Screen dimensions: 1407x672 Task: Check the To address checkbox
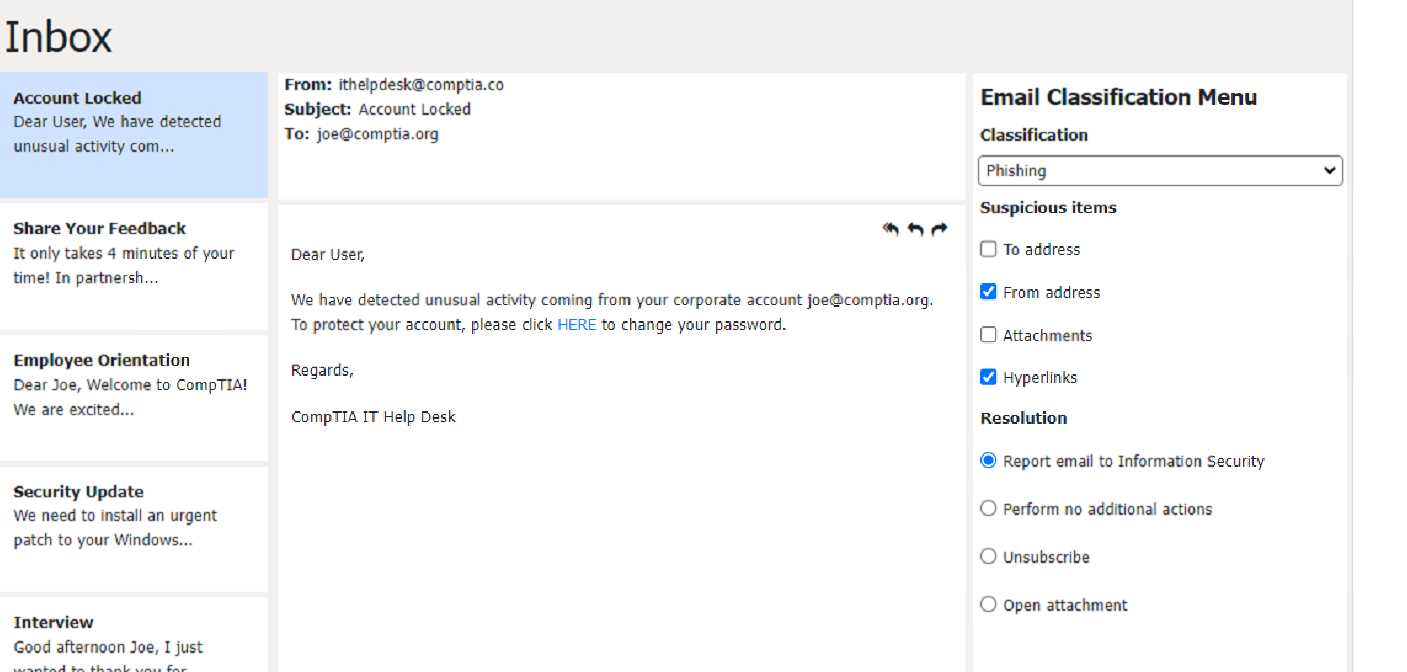tap(989, 250)
